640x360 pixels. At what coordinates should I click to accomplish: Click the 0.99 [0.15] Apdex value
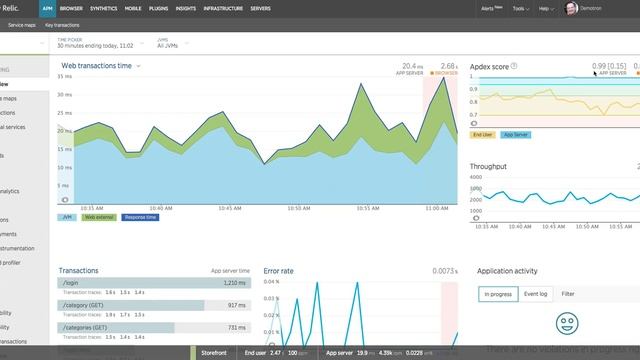pyautogui.click(x=609, y=66)
